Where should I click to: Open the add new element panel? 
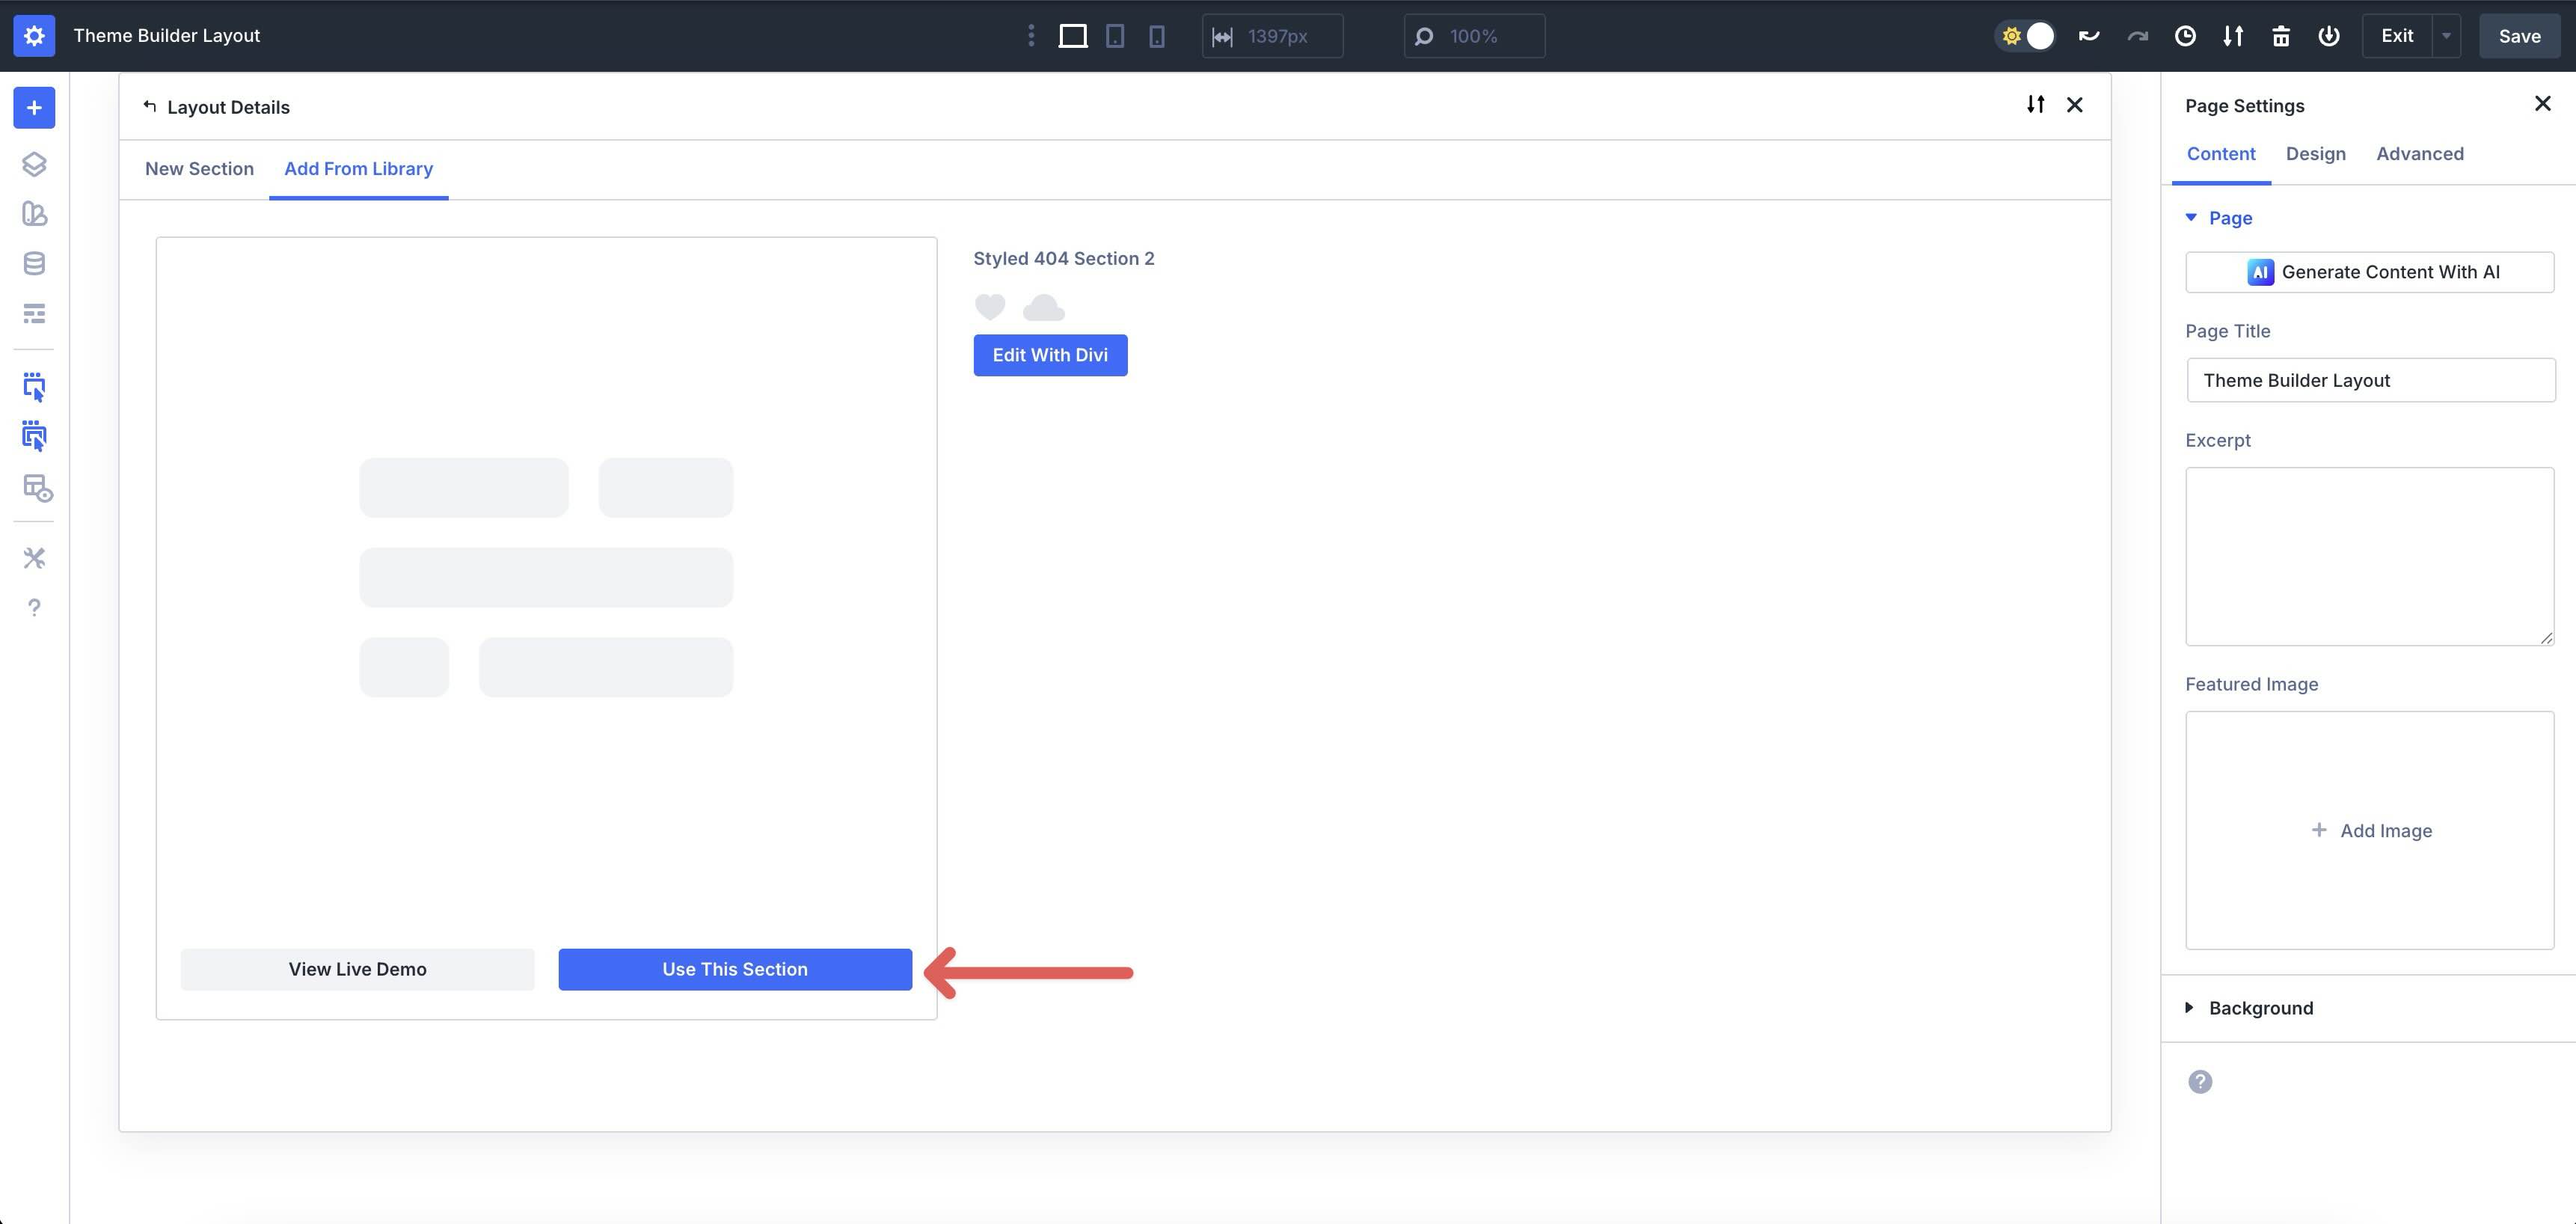[x=34, y=107]
